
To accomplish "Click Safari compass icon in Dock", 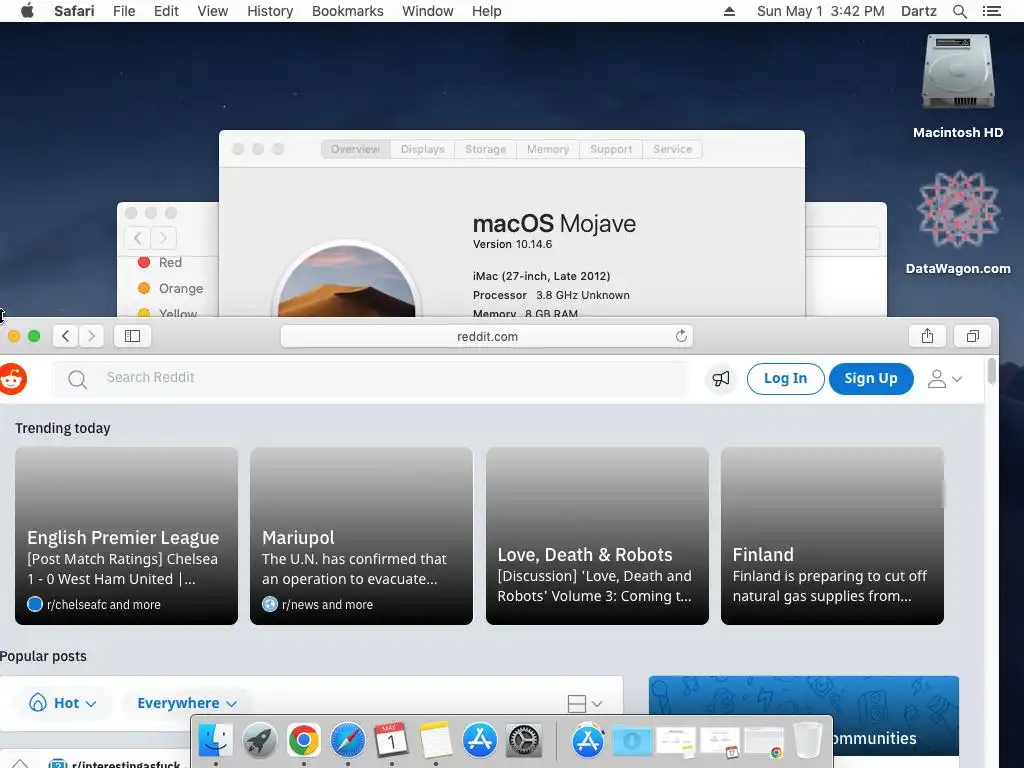I will tap(347, 741).
